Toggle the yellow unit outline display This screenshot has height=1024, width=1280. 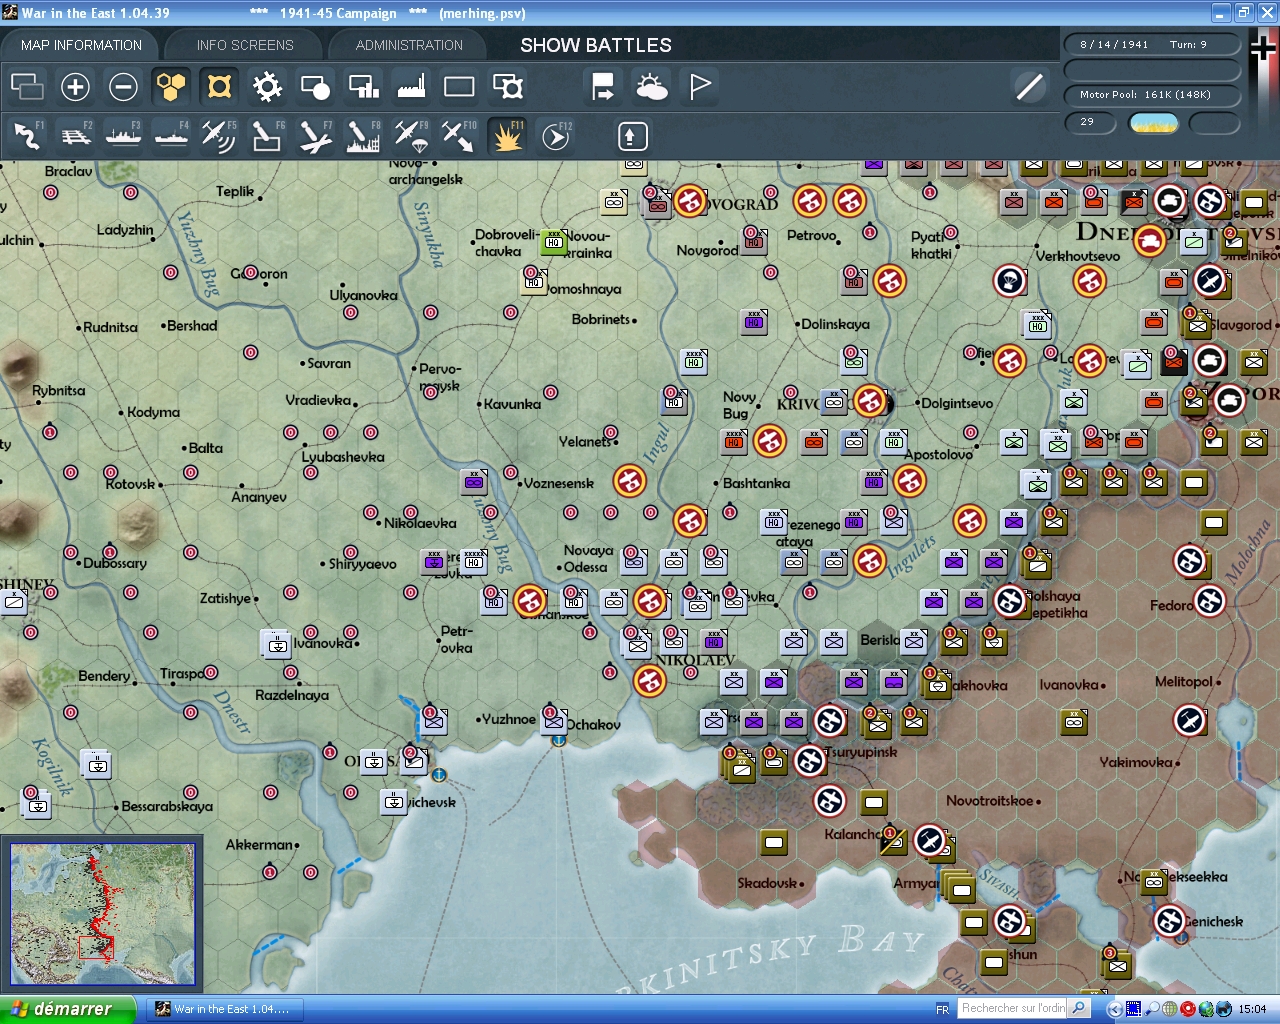[219, 87]
